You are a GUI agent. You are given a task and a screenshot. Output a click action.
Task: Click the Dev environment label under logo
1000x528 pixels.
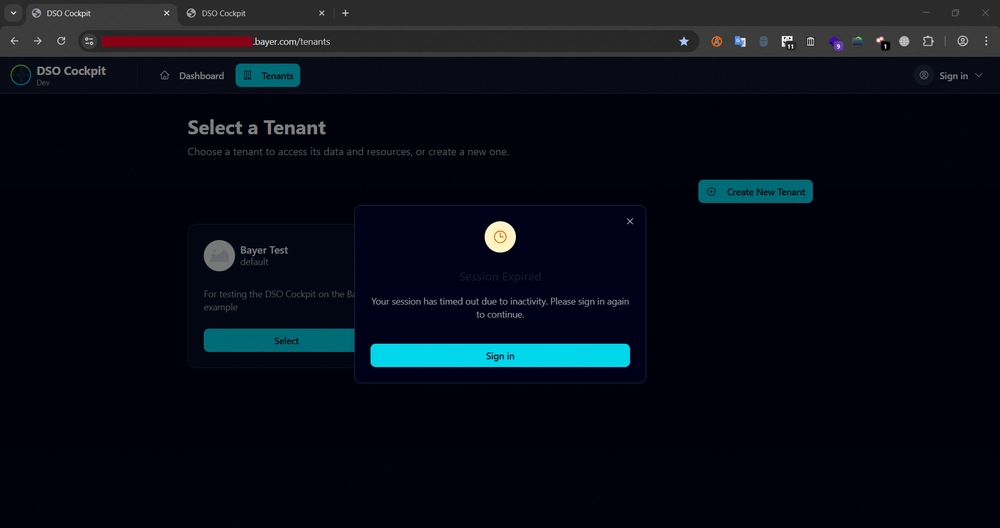(43, 83)
